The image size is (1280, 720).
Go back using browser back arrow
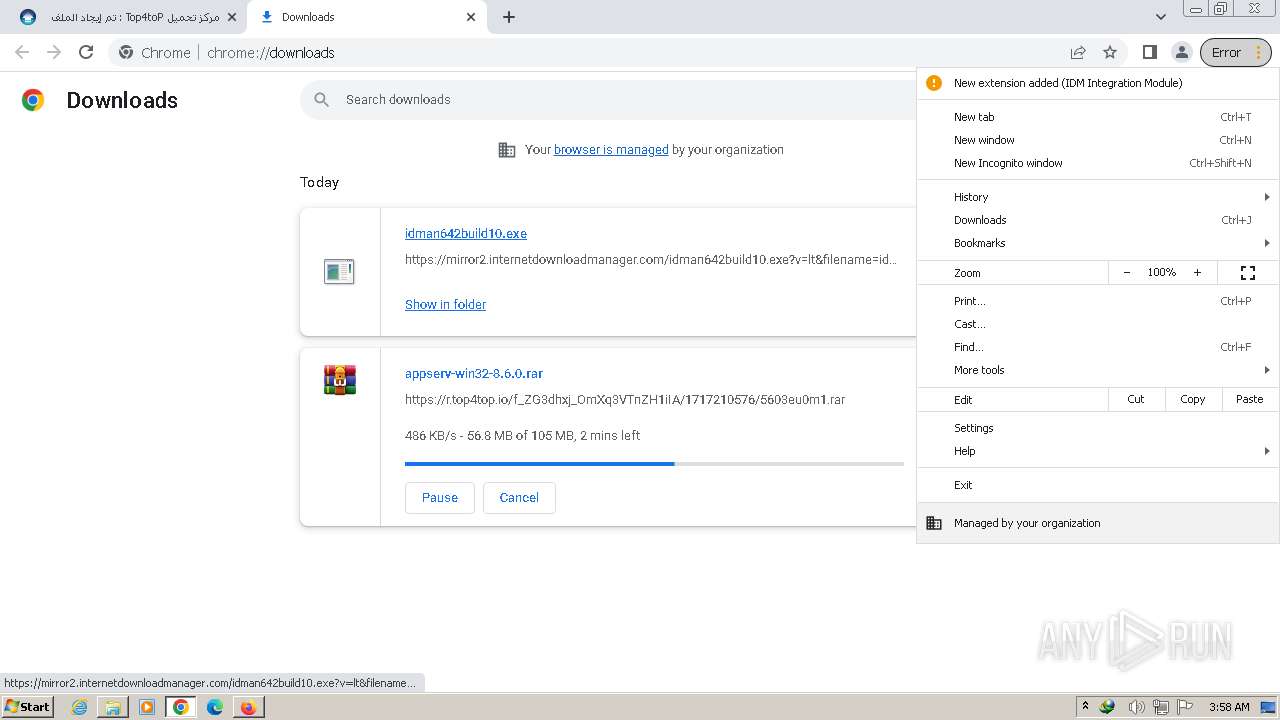[22, 52]
